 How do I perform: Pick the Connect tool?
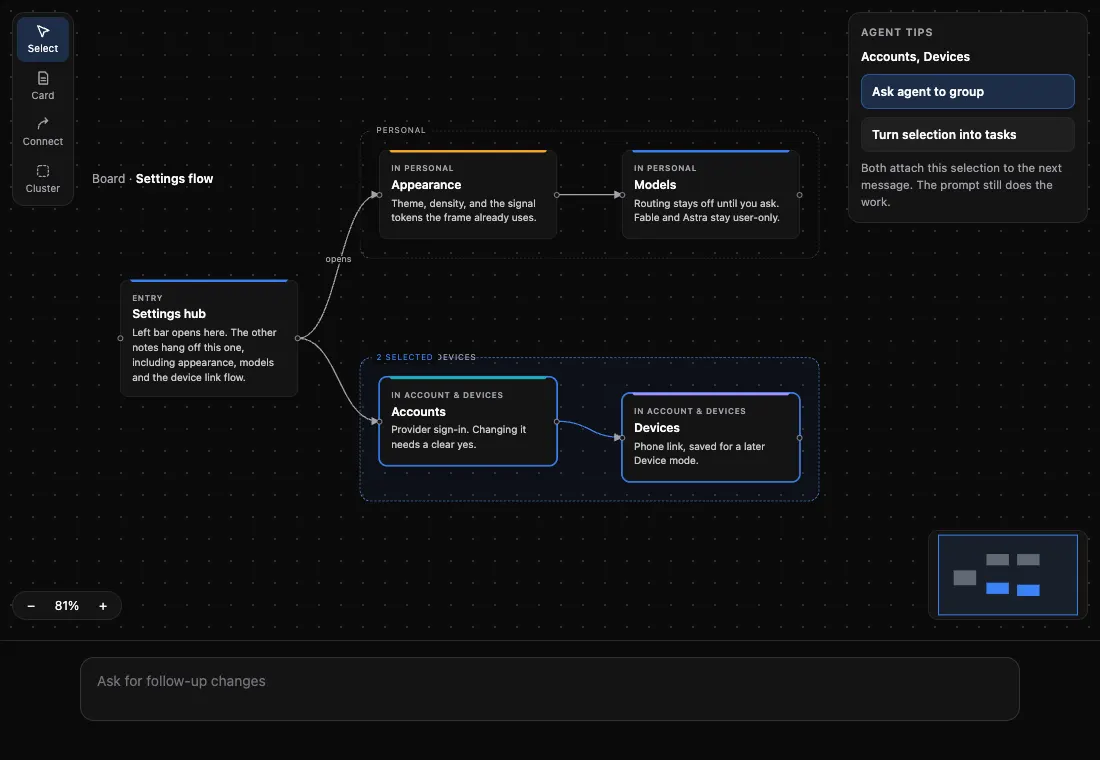click(x=43, y=132)
